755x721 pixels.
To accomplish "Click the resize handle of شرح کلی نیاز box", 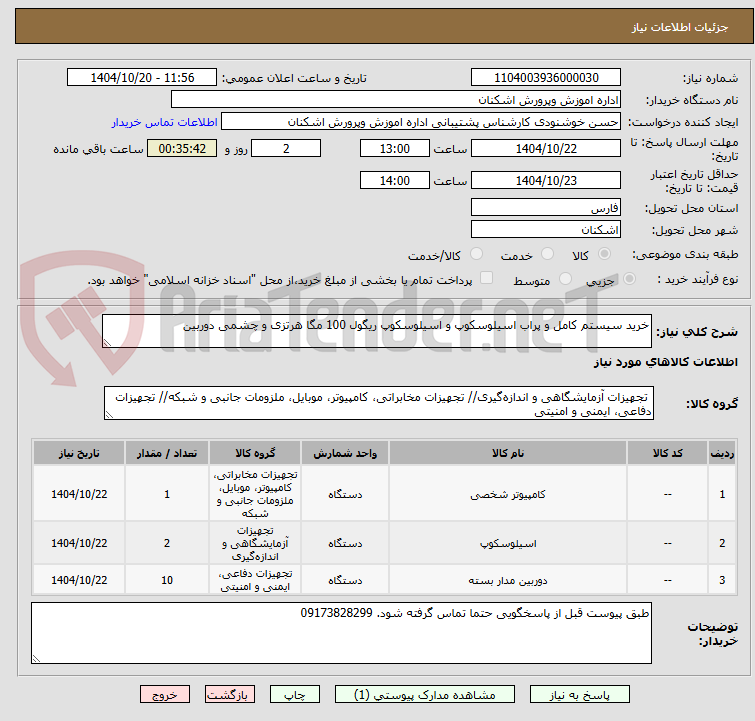I will [x=107, y=342].
